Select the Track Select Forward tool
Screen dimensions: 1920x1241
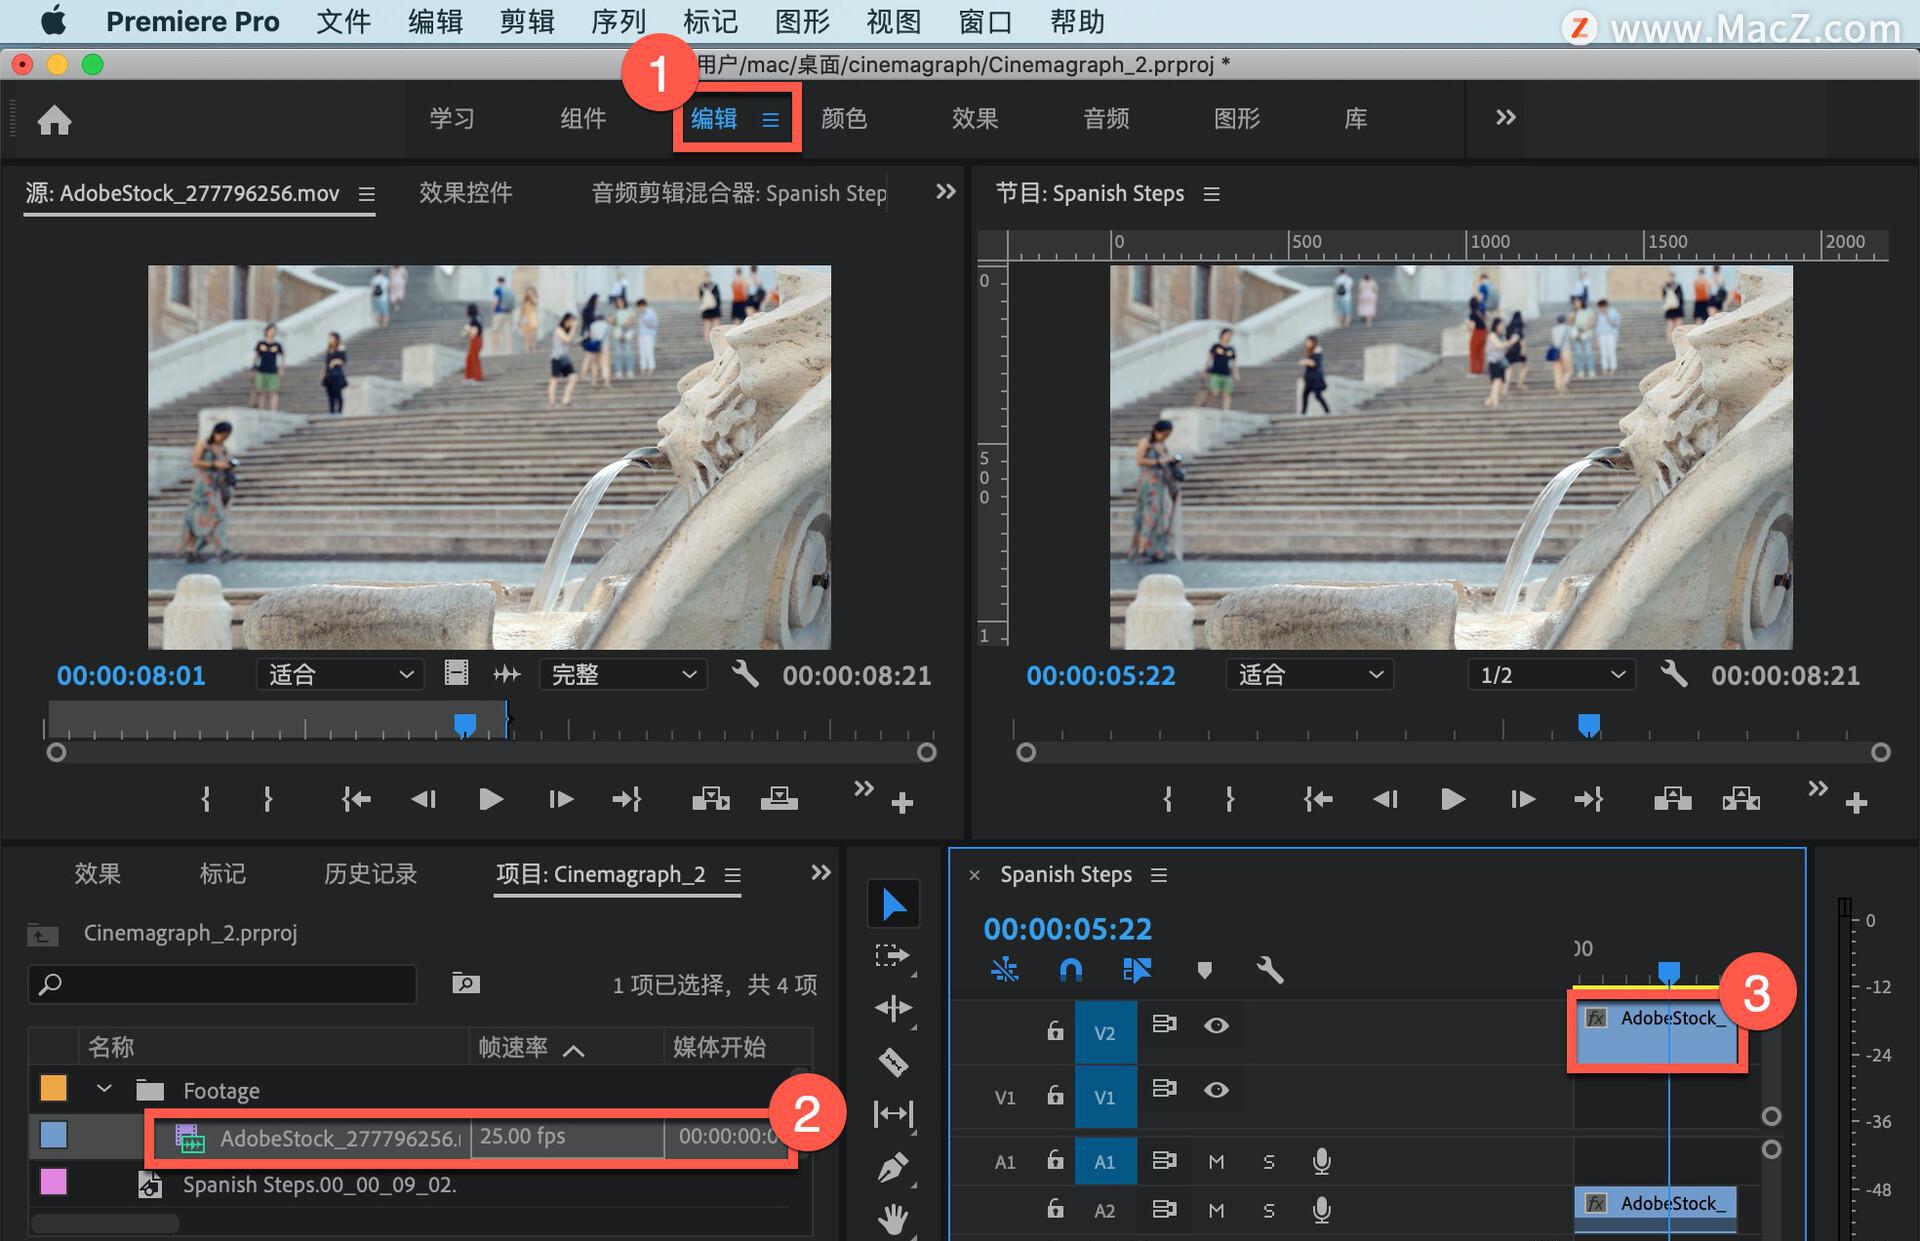coord(893,956)
